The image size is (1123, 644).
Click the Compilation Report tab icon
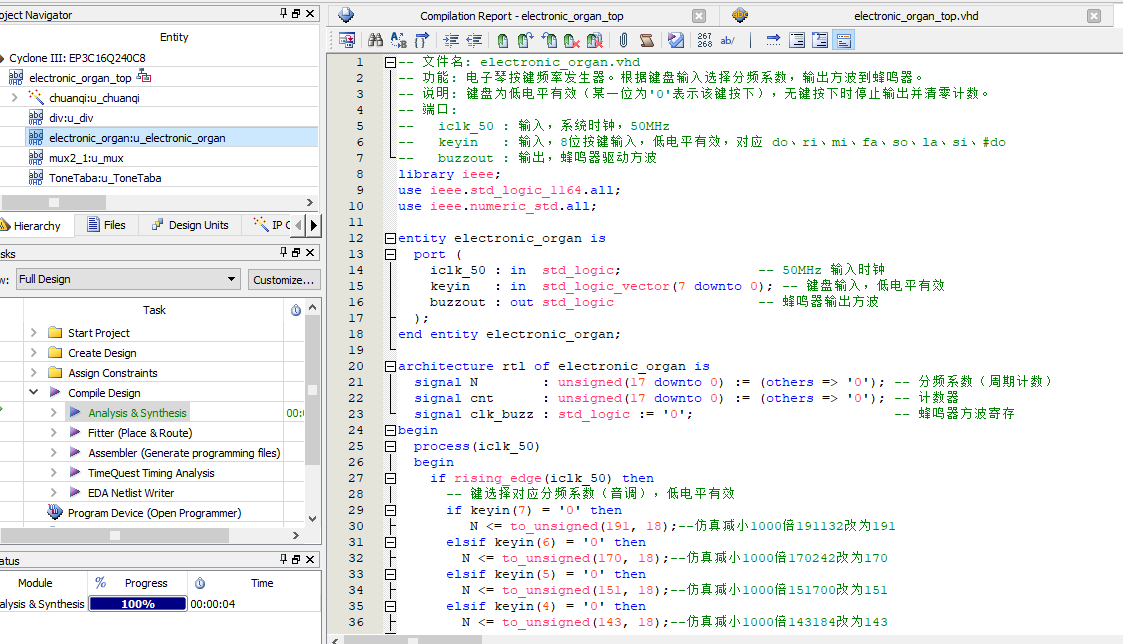point(346,15)
